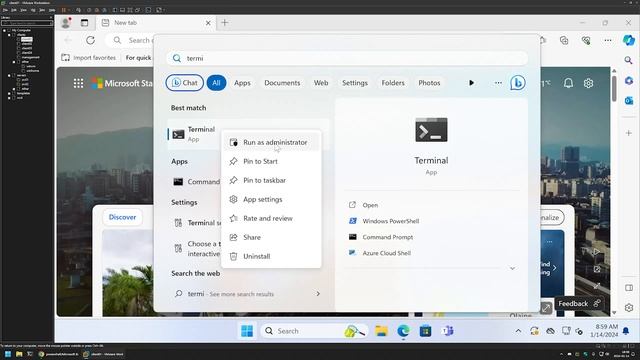Click the taskbar Search box
640x360 pixels.
tap(314, 331)
